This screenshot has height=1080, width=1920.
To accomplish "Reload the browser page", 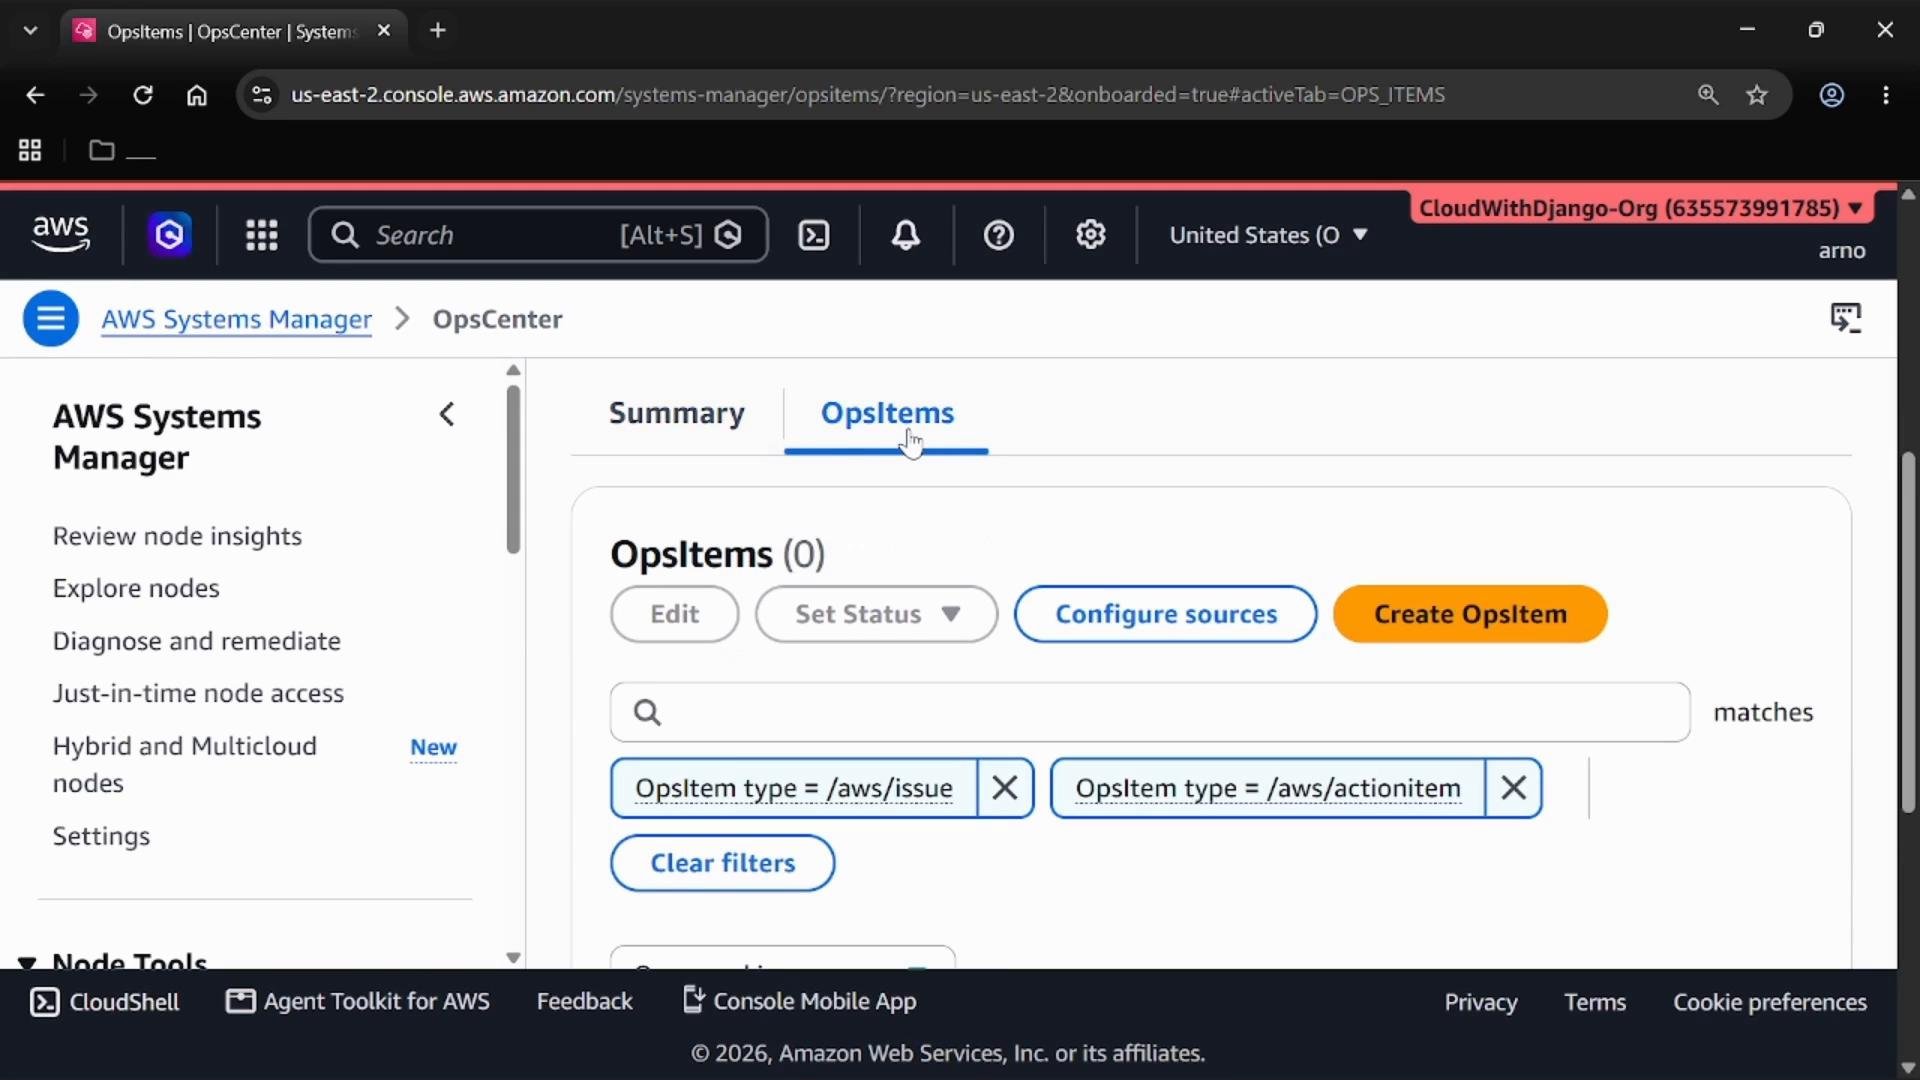I will (143, 95).
